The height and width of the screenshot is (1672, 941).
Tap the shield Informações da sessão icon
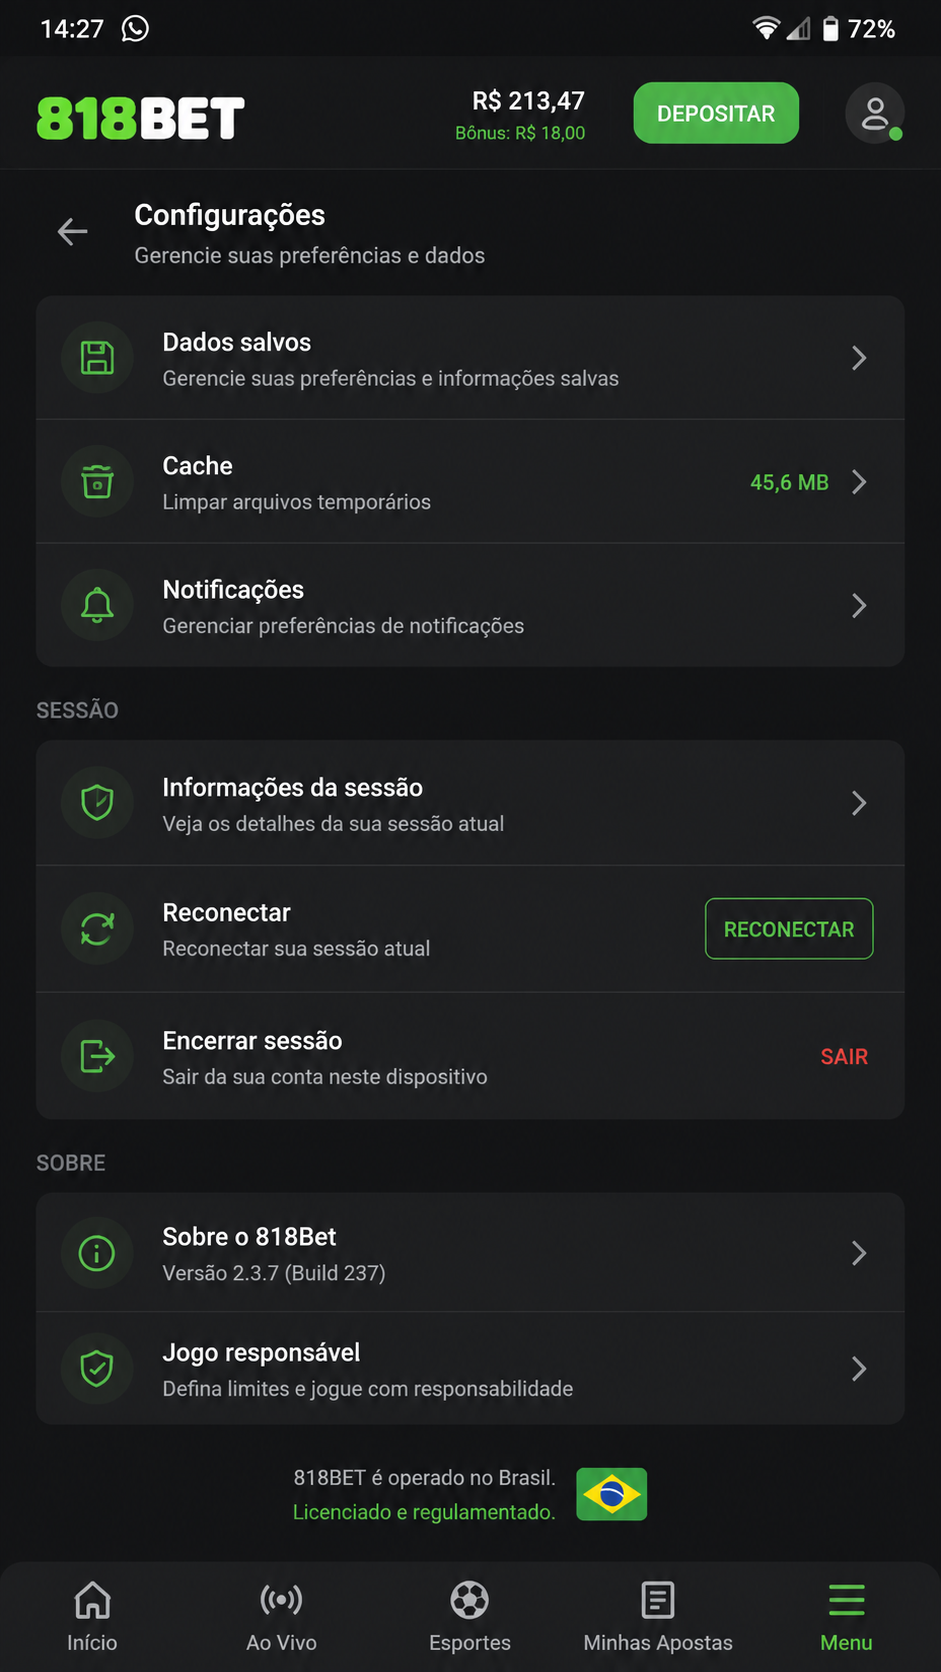(x=97, y=803)
